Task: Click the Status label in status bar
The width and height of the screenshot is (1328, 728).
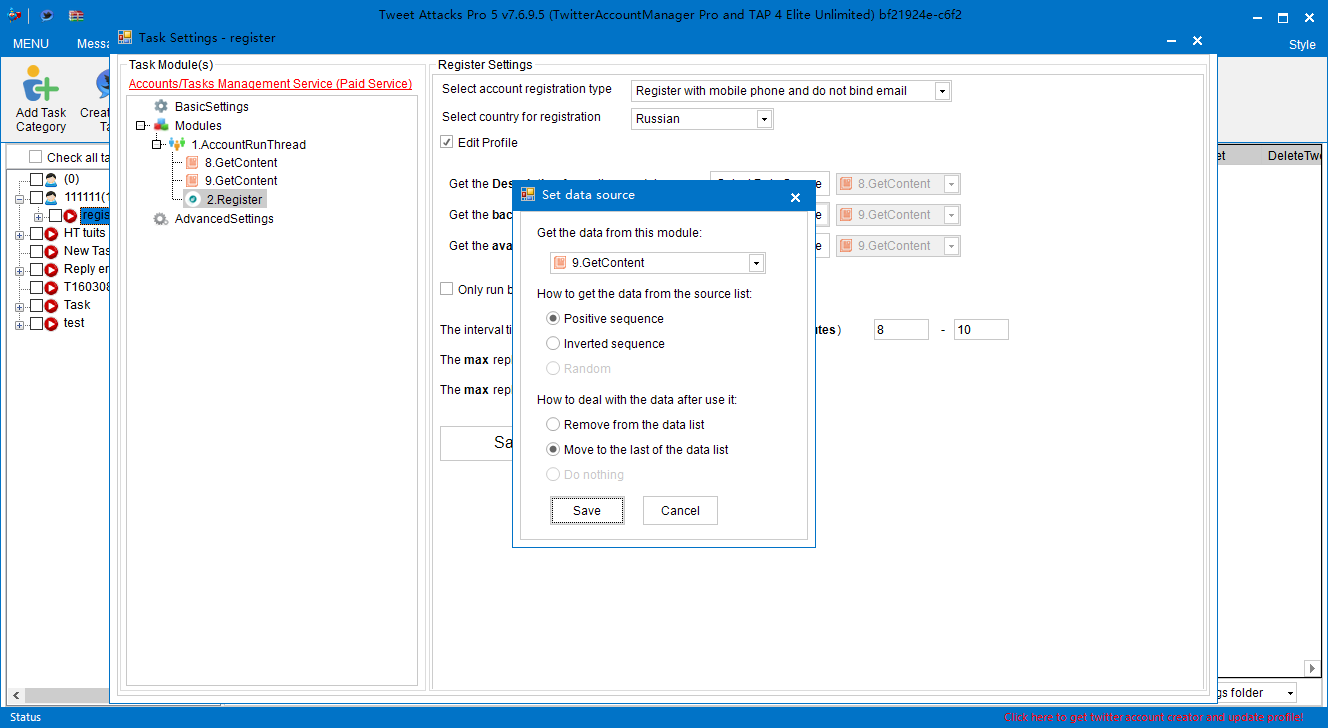Action: (x=25, y=717)
